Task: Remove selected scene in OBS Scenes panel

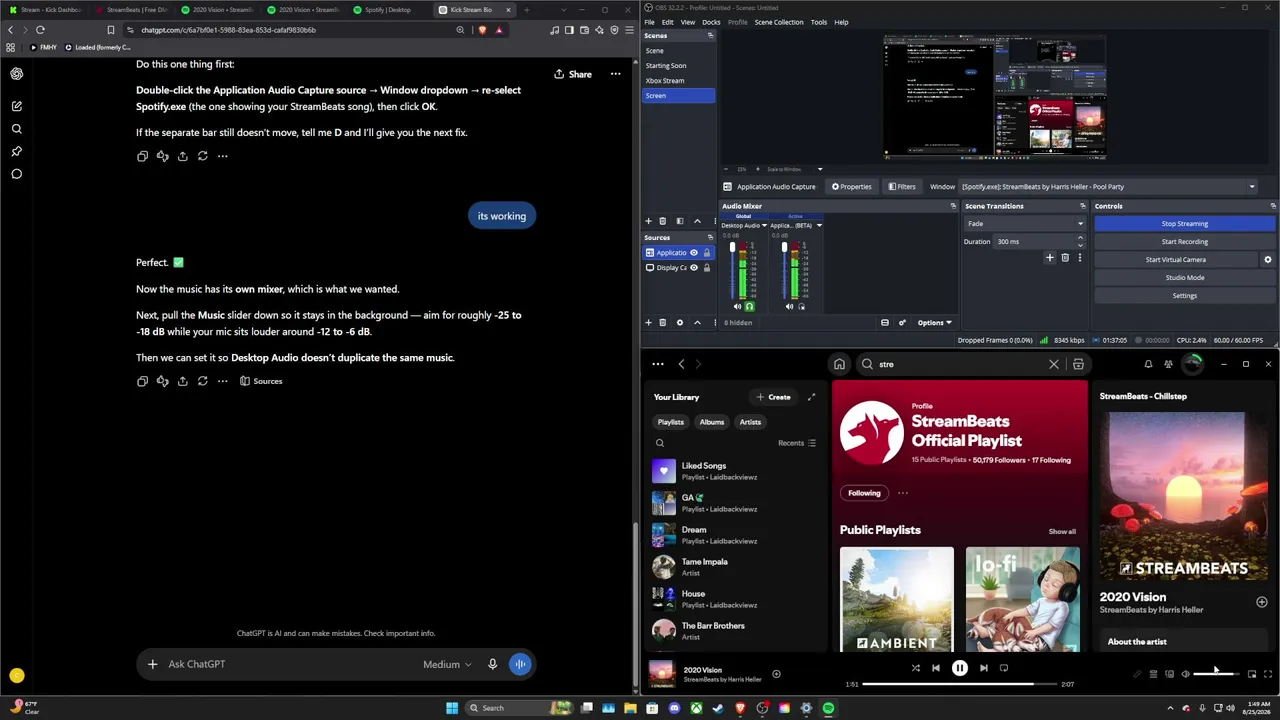Action: pos(663,221)
